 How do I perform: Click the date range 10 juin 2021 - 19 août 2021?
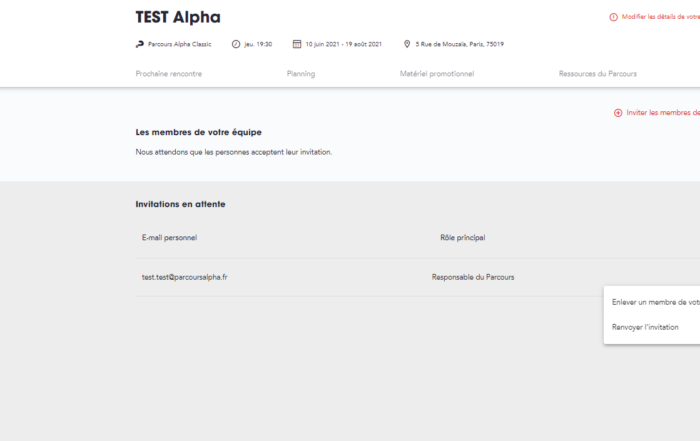pos(344,44)
